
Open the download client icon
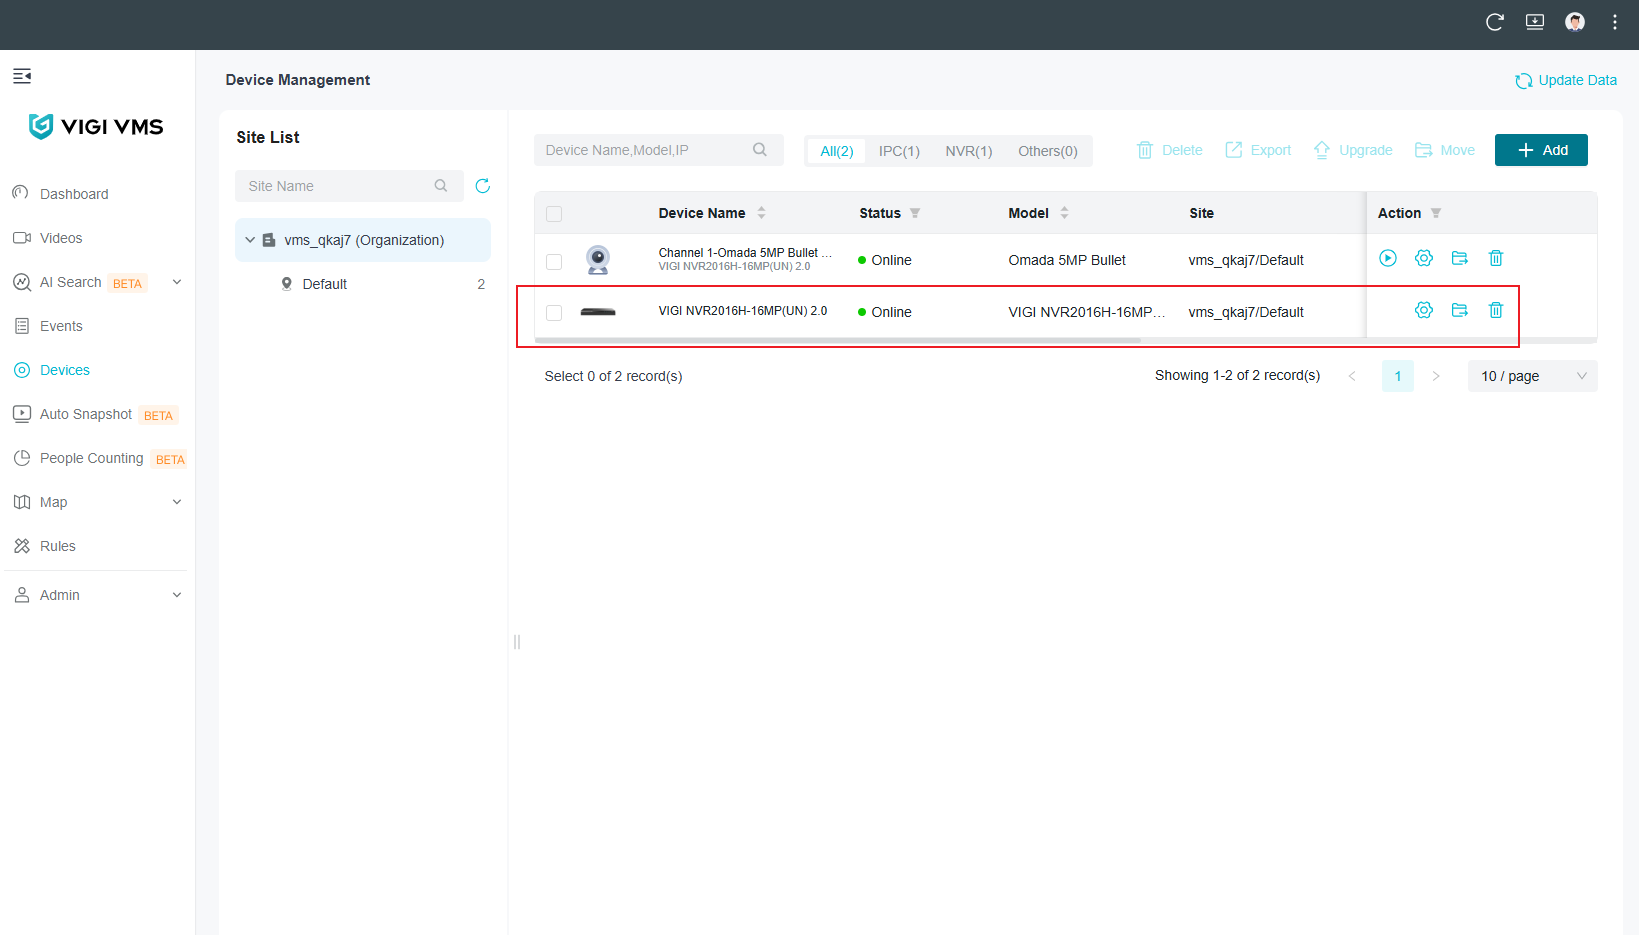(1535, 22)
